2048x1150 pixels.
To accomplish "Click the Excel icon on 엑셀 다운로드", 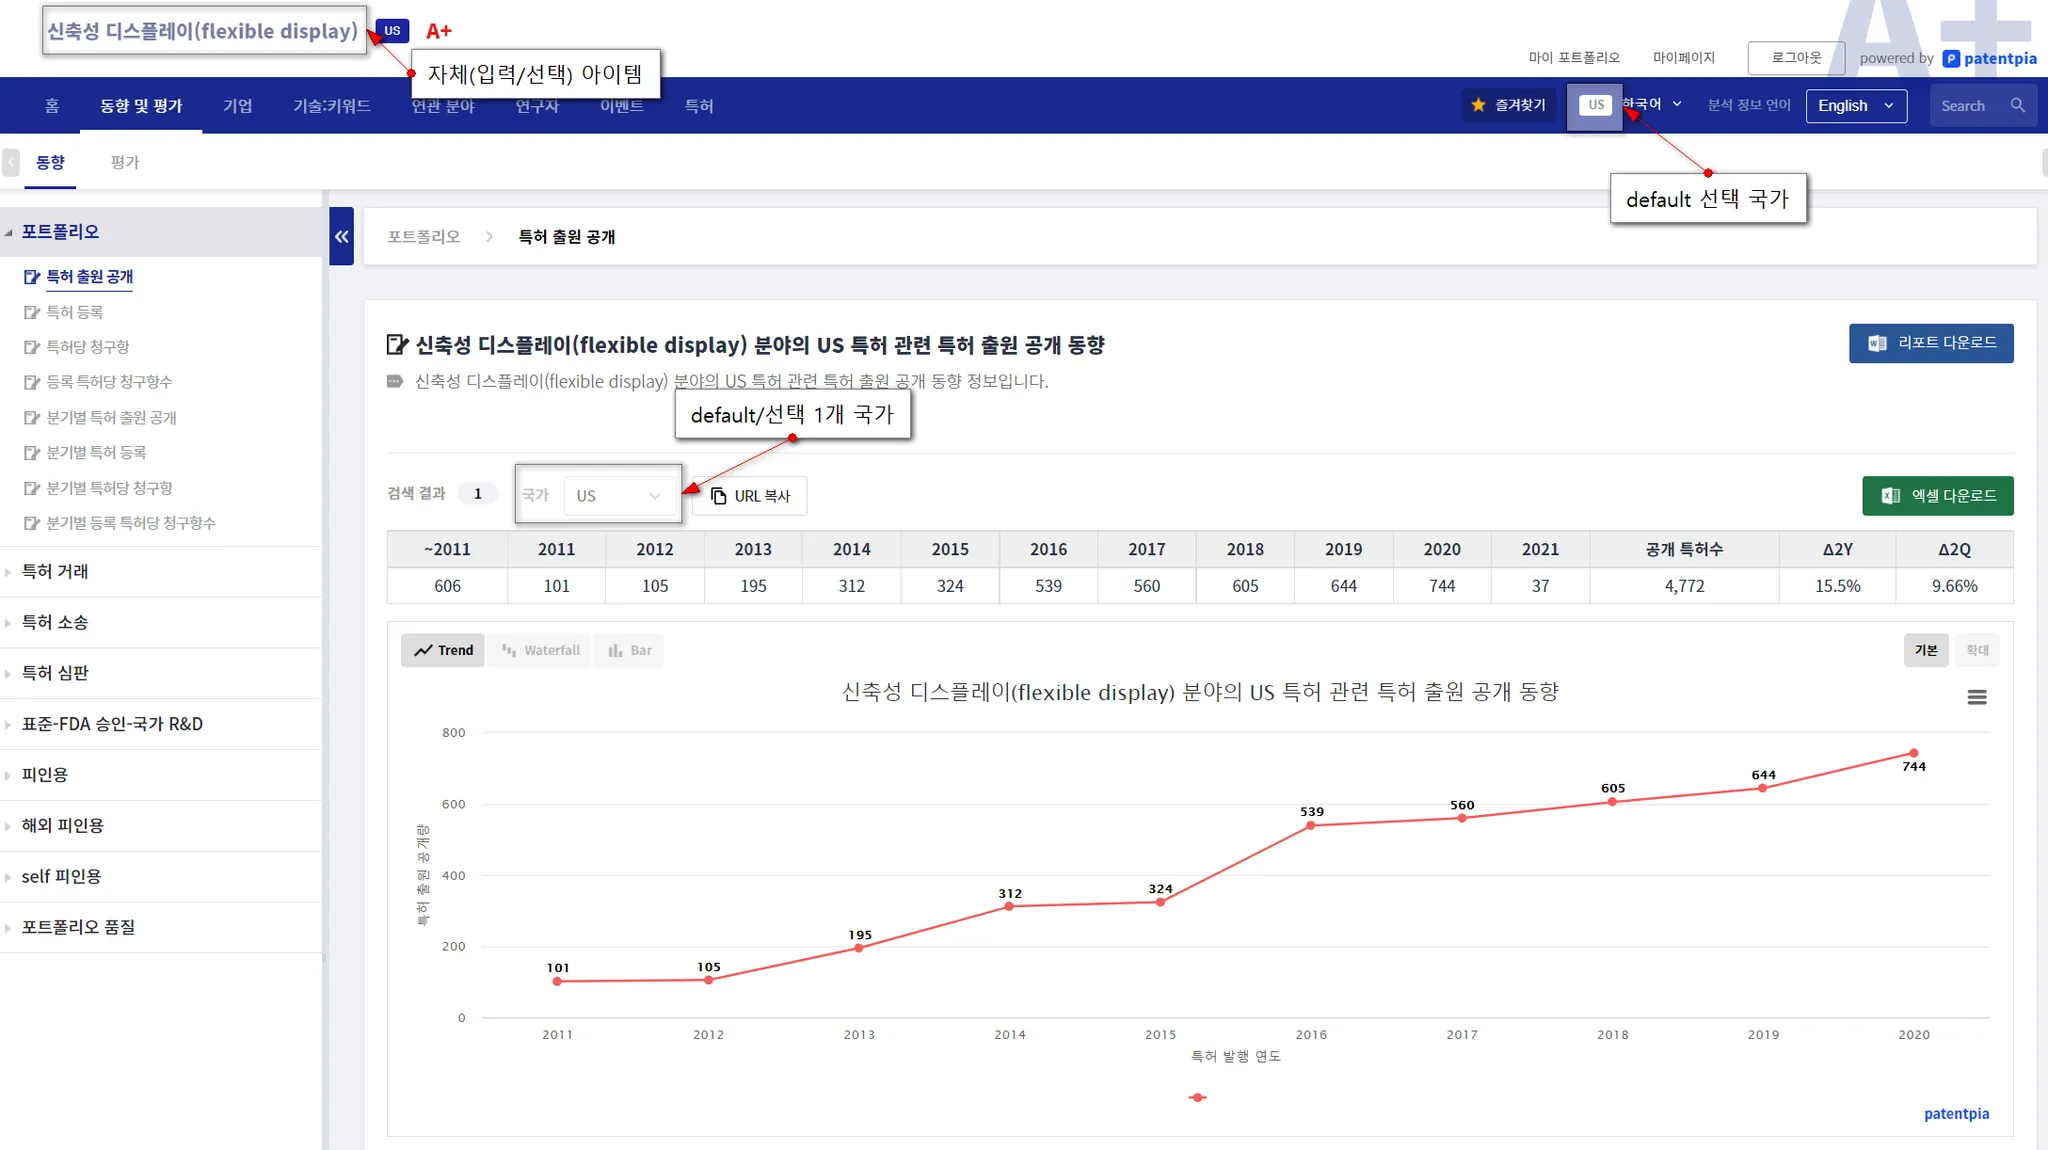I will (1890, 496).
